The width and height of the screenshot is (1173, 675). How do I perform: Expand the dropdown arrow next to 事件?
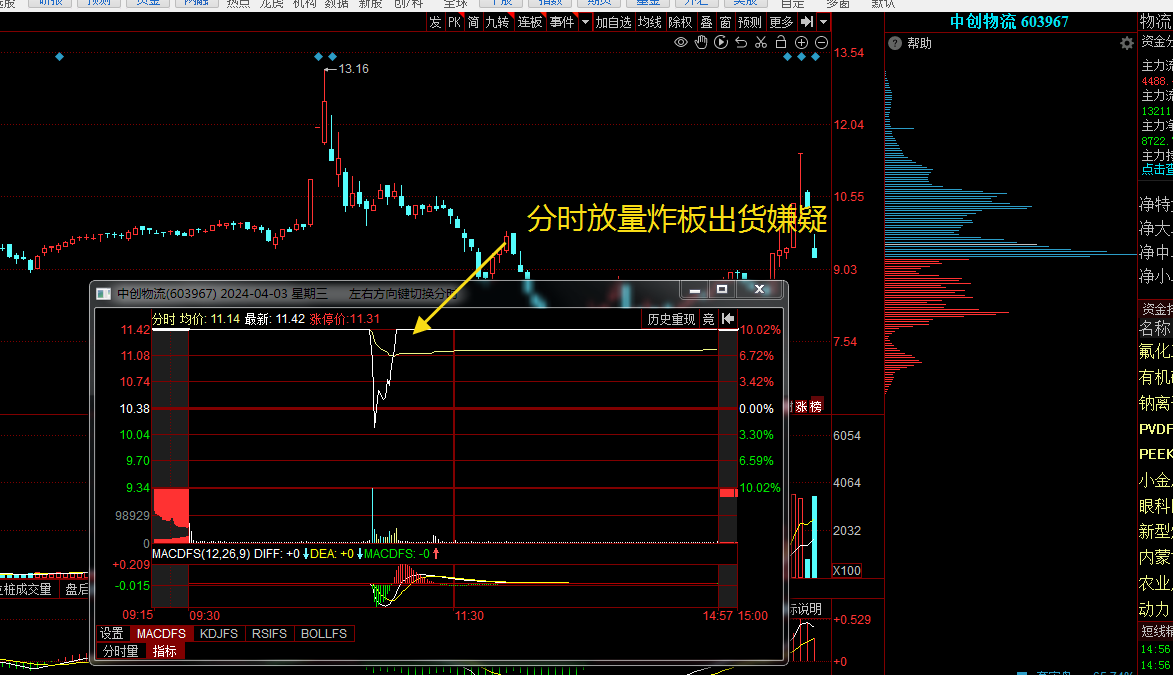pos(585,22)
